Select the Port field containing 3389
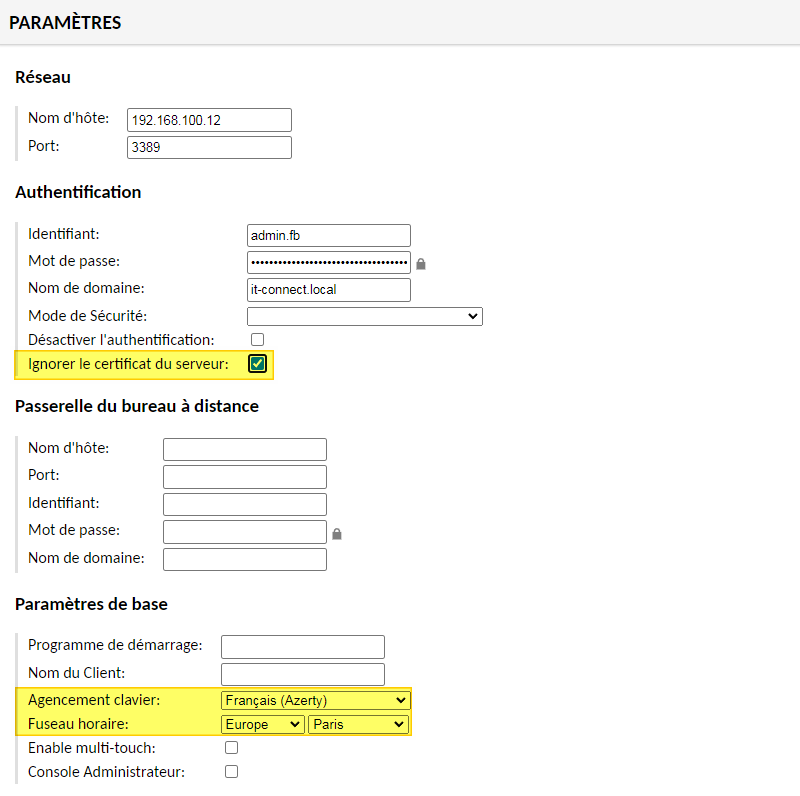This screenshot has height=796, width=800. (209, 147)
